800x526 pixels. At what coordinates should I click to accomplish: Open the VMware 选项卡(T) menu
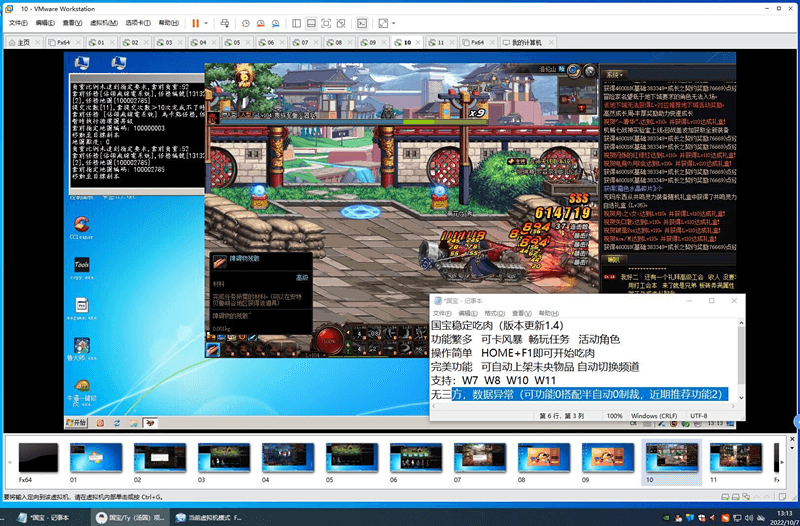[x=138, y=23]
